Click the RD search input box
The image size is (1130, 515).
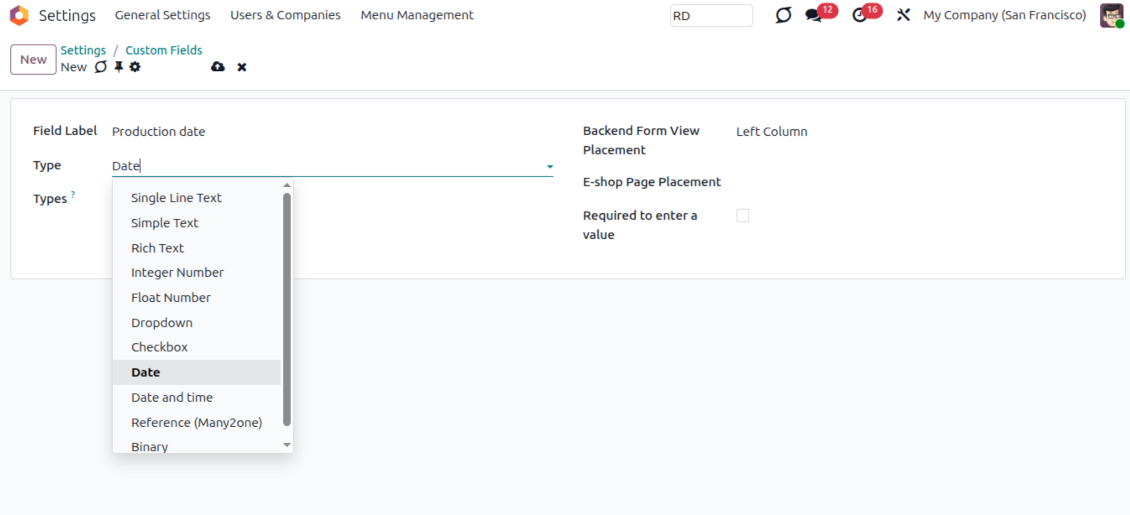[x=711, y=16]
